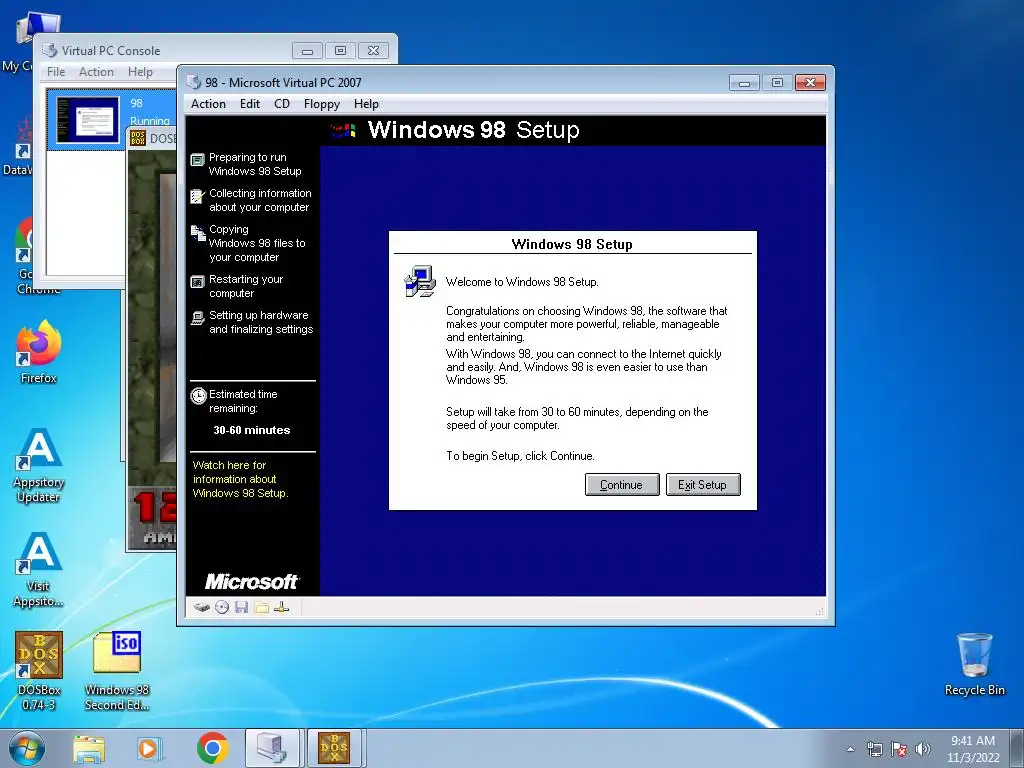Open the CD menu

click(x=281, y=104)
